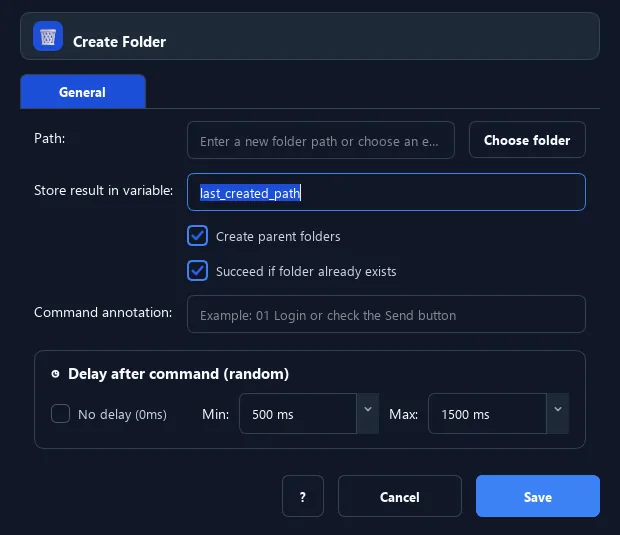This screenshot has width=620, height=535.
Task: Cancel the Create Folder dialog
Action: [400, 496]
